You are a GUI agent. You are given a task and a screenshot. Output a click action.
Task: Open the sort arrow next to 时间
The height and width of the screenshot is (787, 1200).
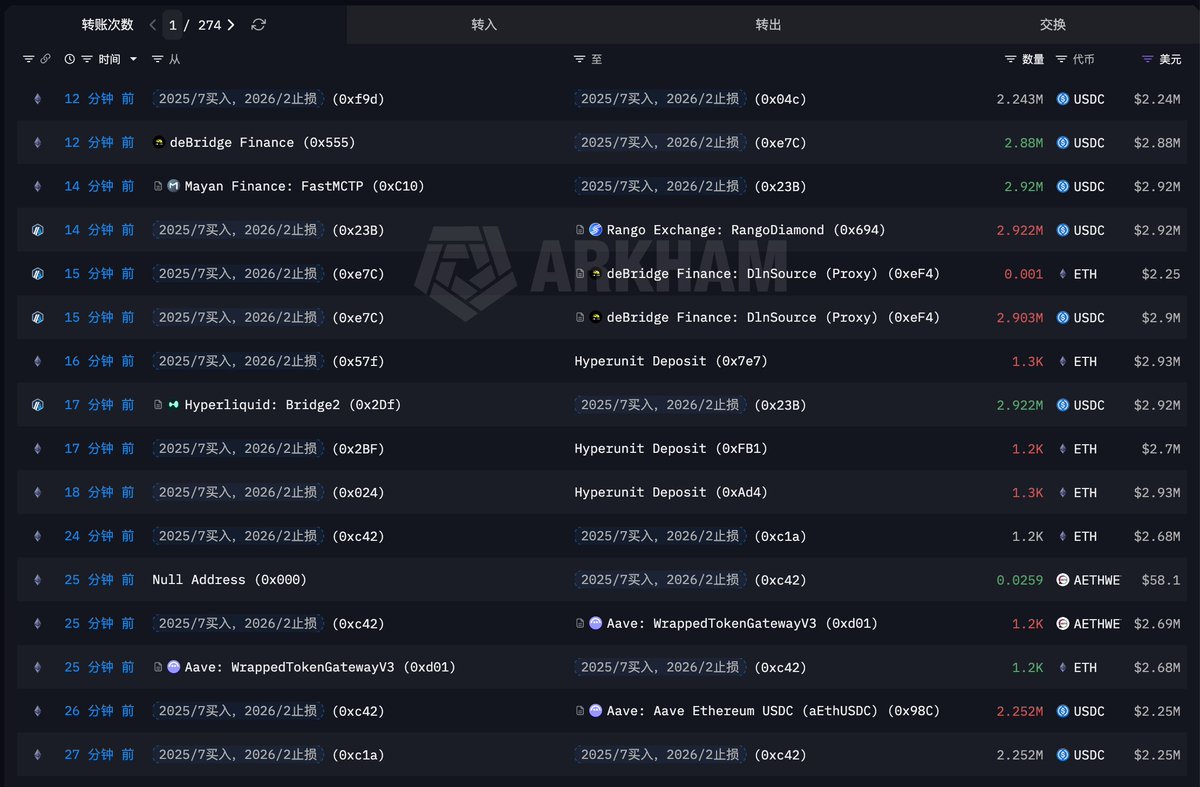pos(133,60)
